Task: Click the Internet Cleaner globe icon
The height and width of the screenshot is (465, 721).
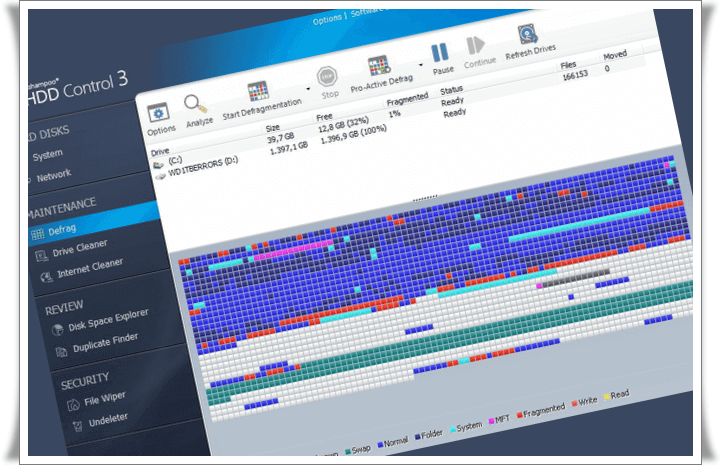Action: (x=46, y=277)
